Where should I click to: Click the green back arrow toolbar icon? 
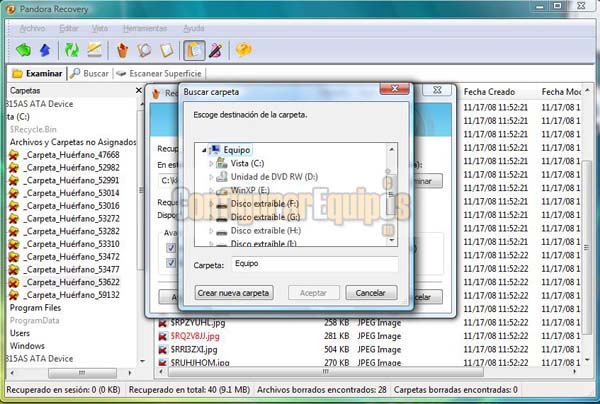[x=23, y=50]
